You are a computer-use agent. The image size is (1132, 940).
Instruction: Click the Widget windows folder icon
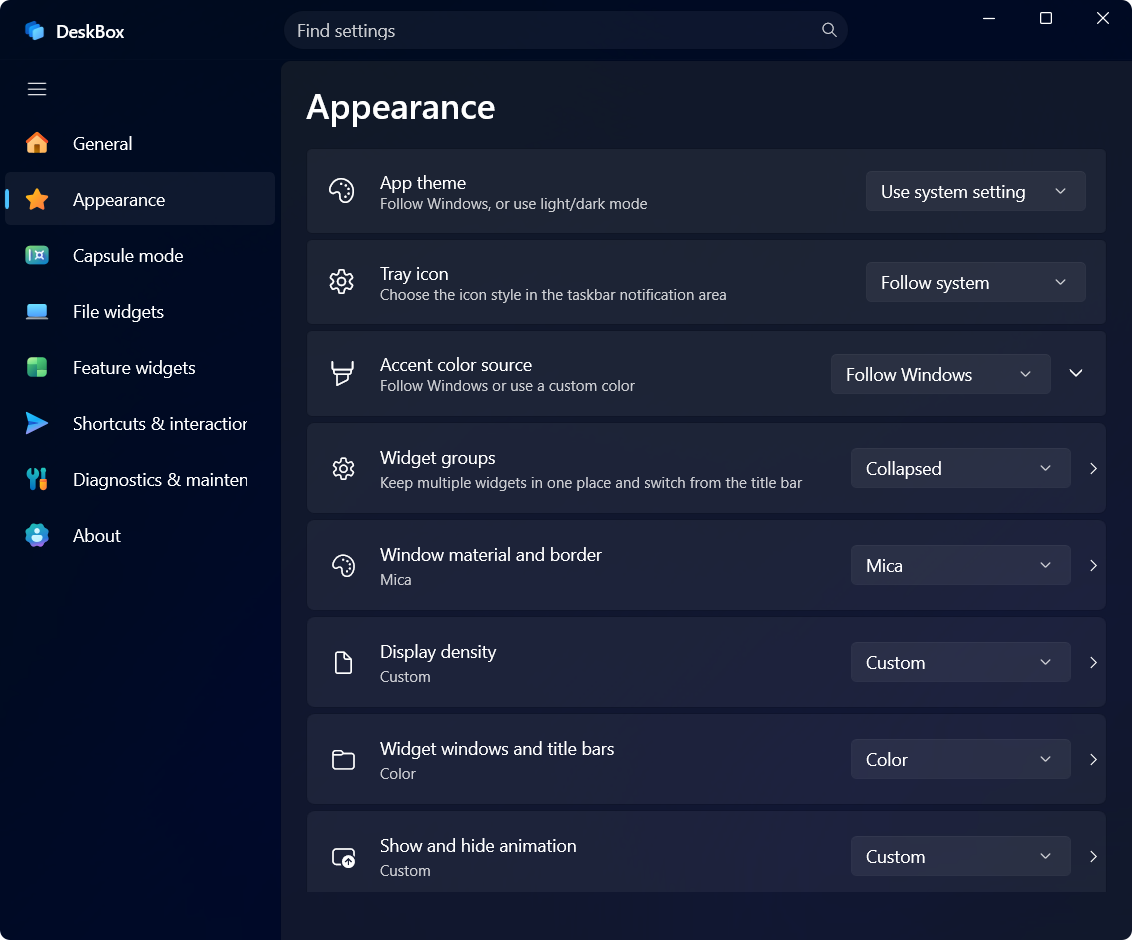point(343,760)
